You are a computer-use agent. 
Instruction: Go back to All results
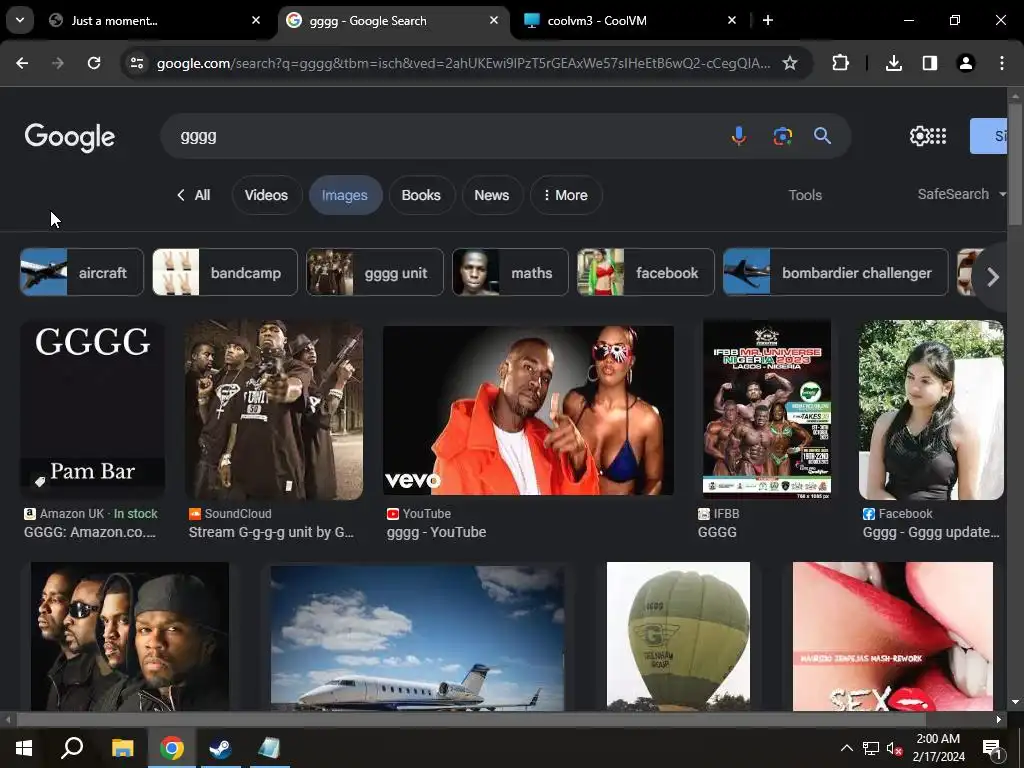click(194, 195)
